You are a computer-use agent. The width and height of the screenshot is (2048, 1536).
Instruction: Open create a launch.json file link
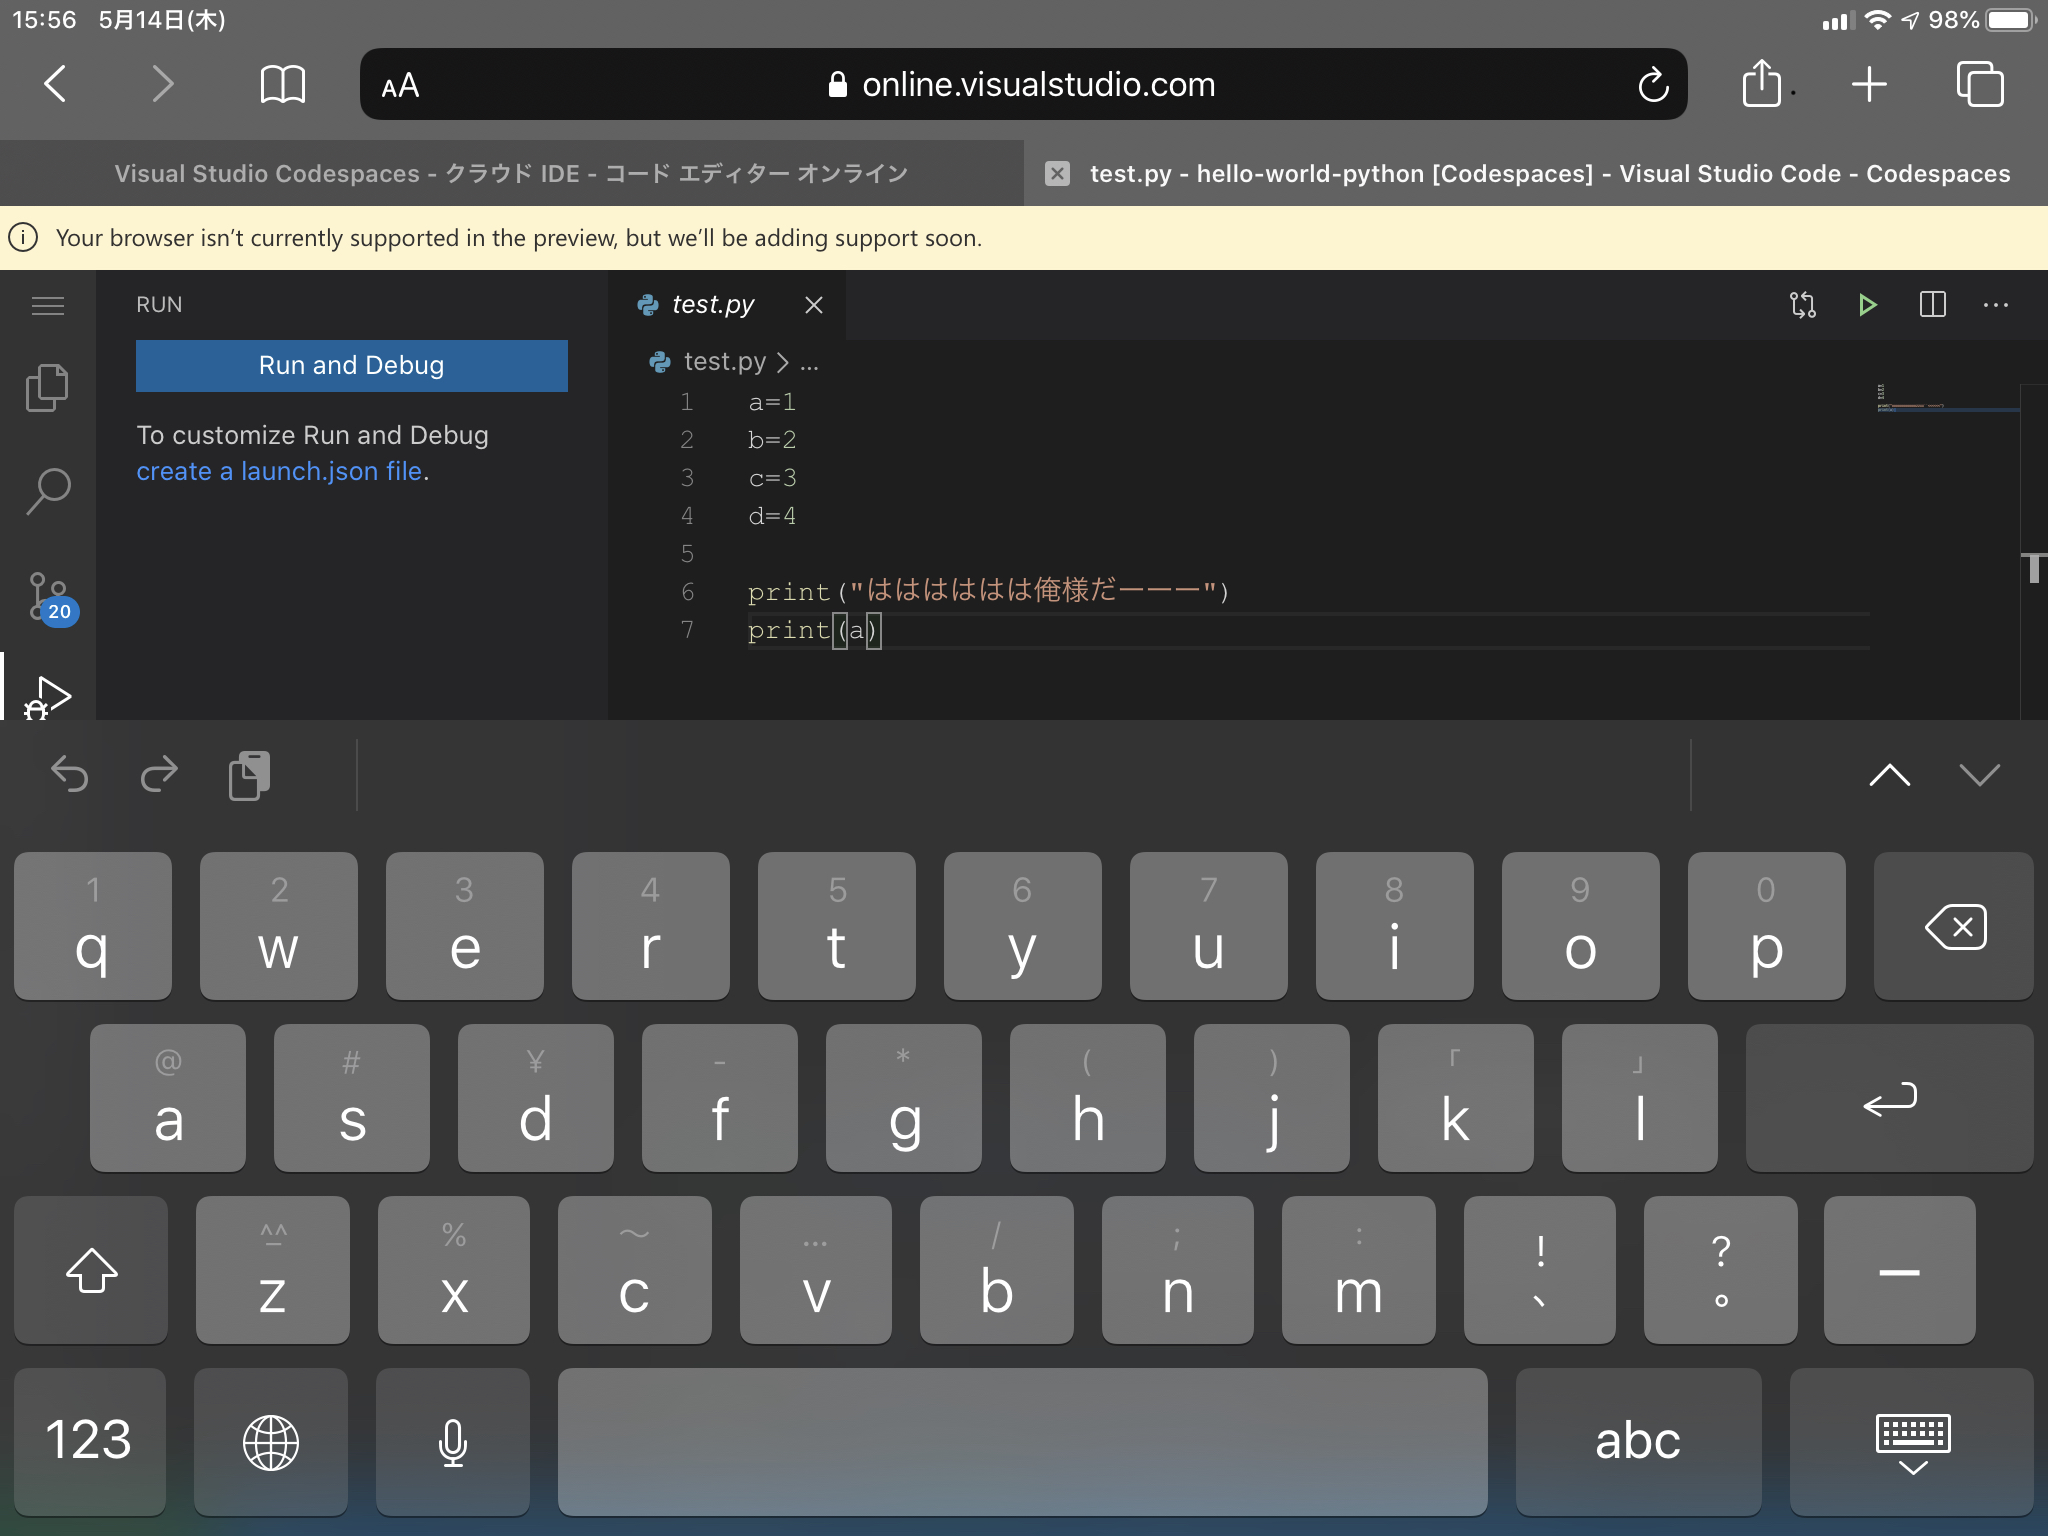click(x=279, y=471)
